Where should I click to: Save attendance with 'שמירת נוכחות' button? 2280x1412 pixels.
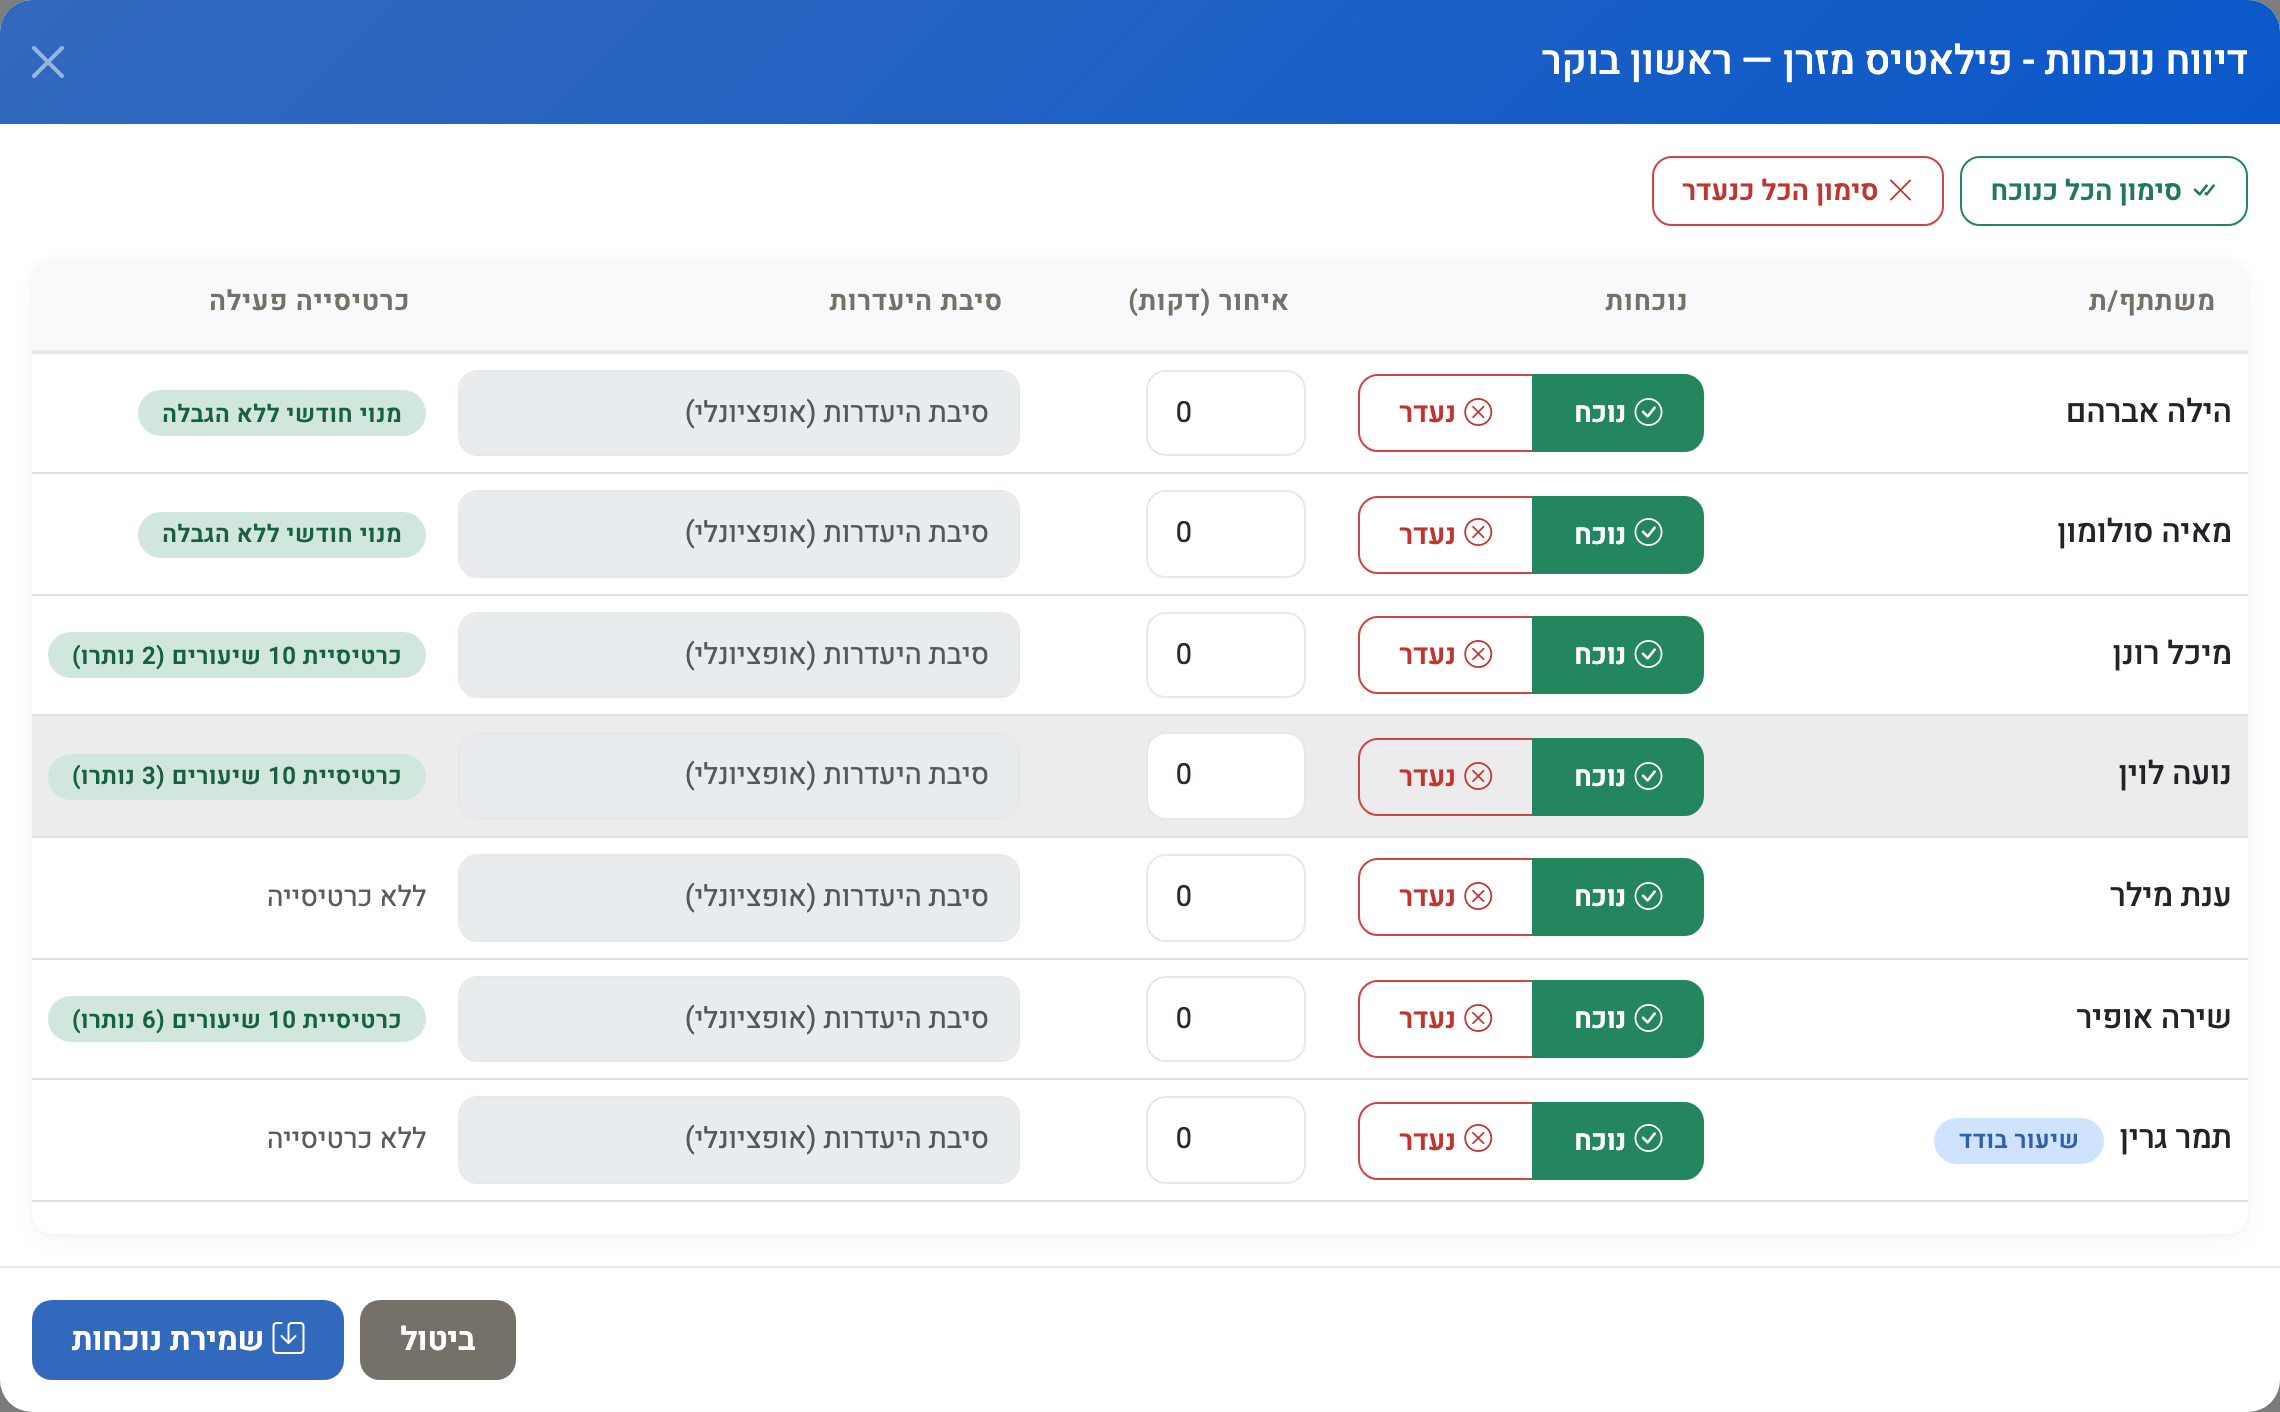(x=188, y=1339)
